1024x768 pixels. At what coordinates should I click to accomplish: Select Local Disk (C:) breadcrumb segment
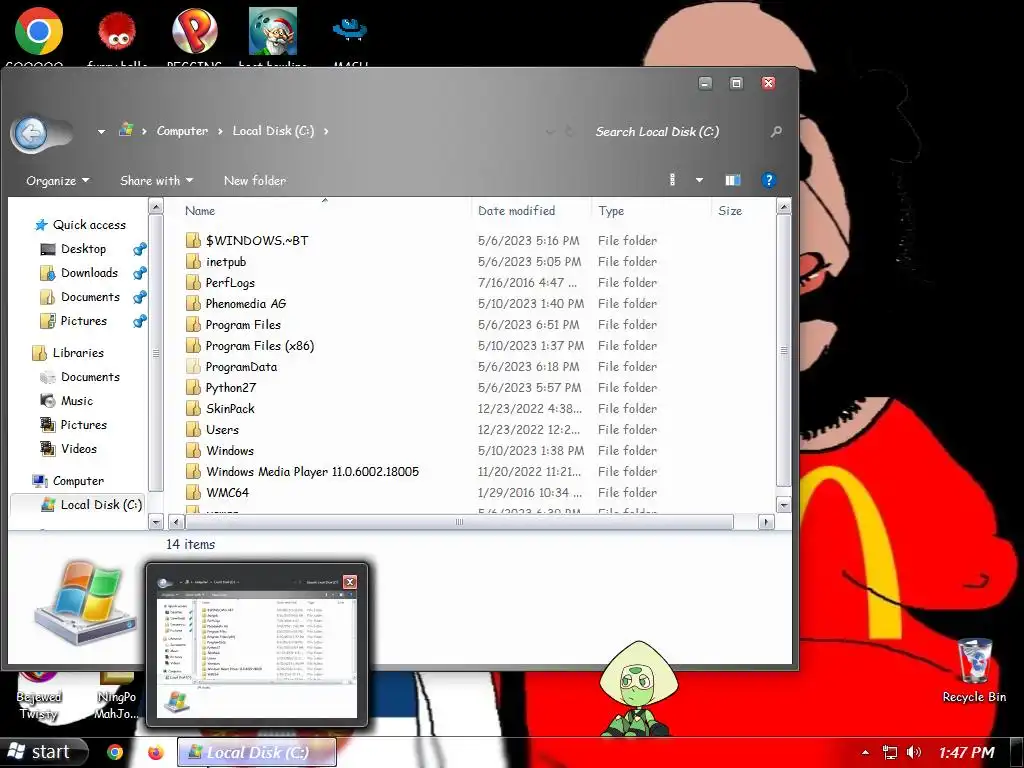pos(273,131)
